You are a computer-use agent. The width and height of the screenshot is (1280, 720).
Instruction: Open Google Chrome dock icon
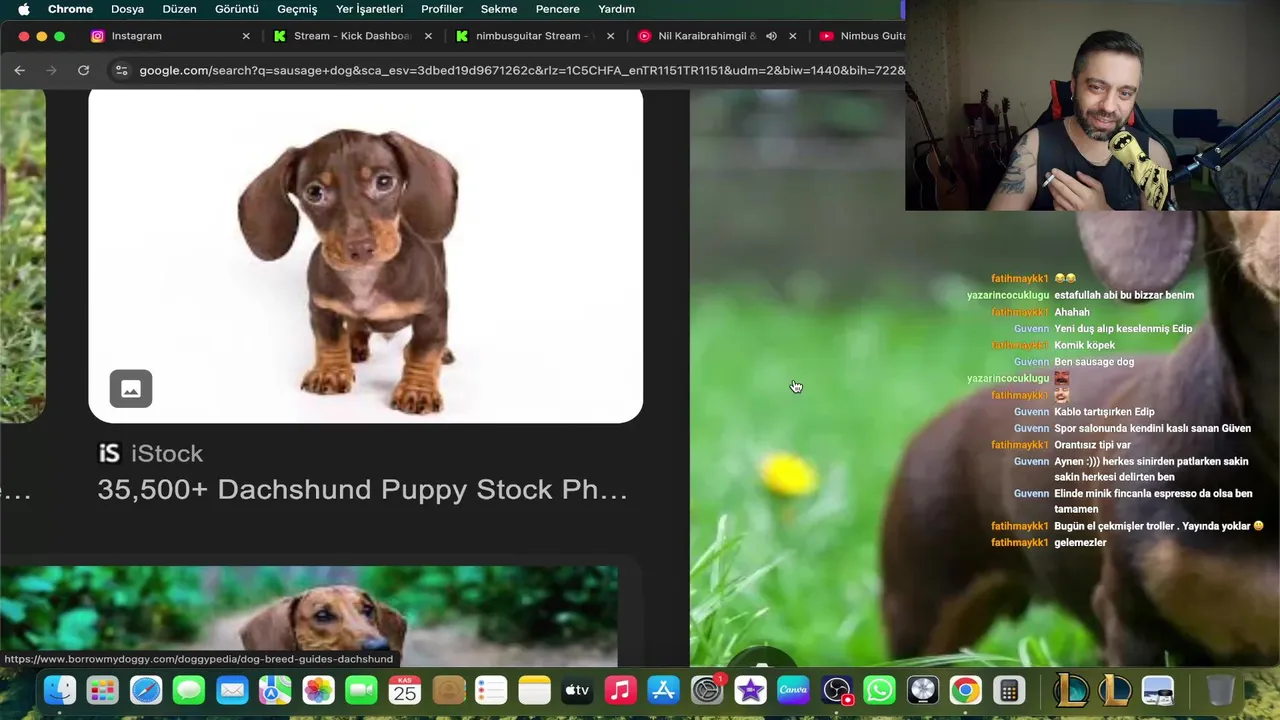pyautogui.click(x=965, y=690)
